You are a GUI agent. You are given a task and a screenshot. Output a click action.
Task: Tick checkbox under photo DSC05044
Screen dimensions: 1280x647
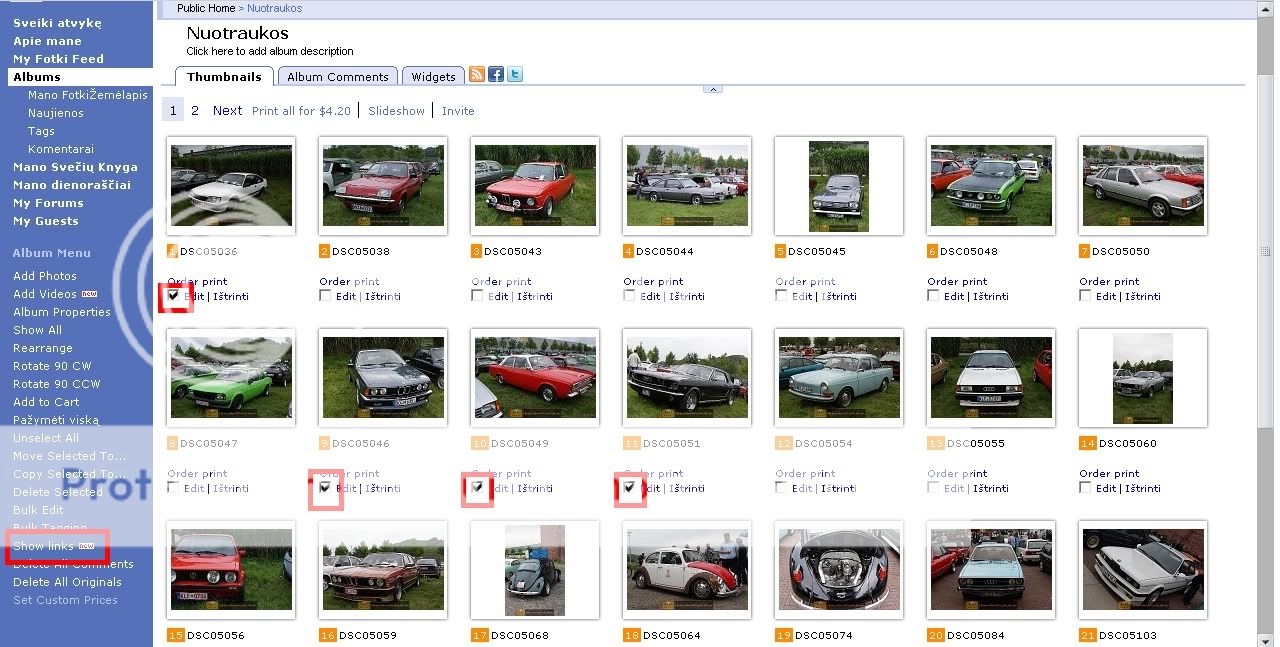(629, 296)
